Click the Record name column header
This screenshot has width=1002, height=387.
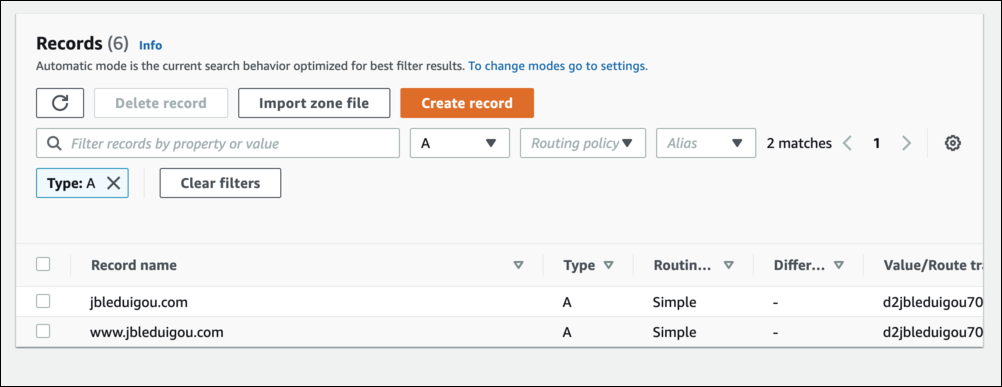pyautogui.click(x=134, y=265)
